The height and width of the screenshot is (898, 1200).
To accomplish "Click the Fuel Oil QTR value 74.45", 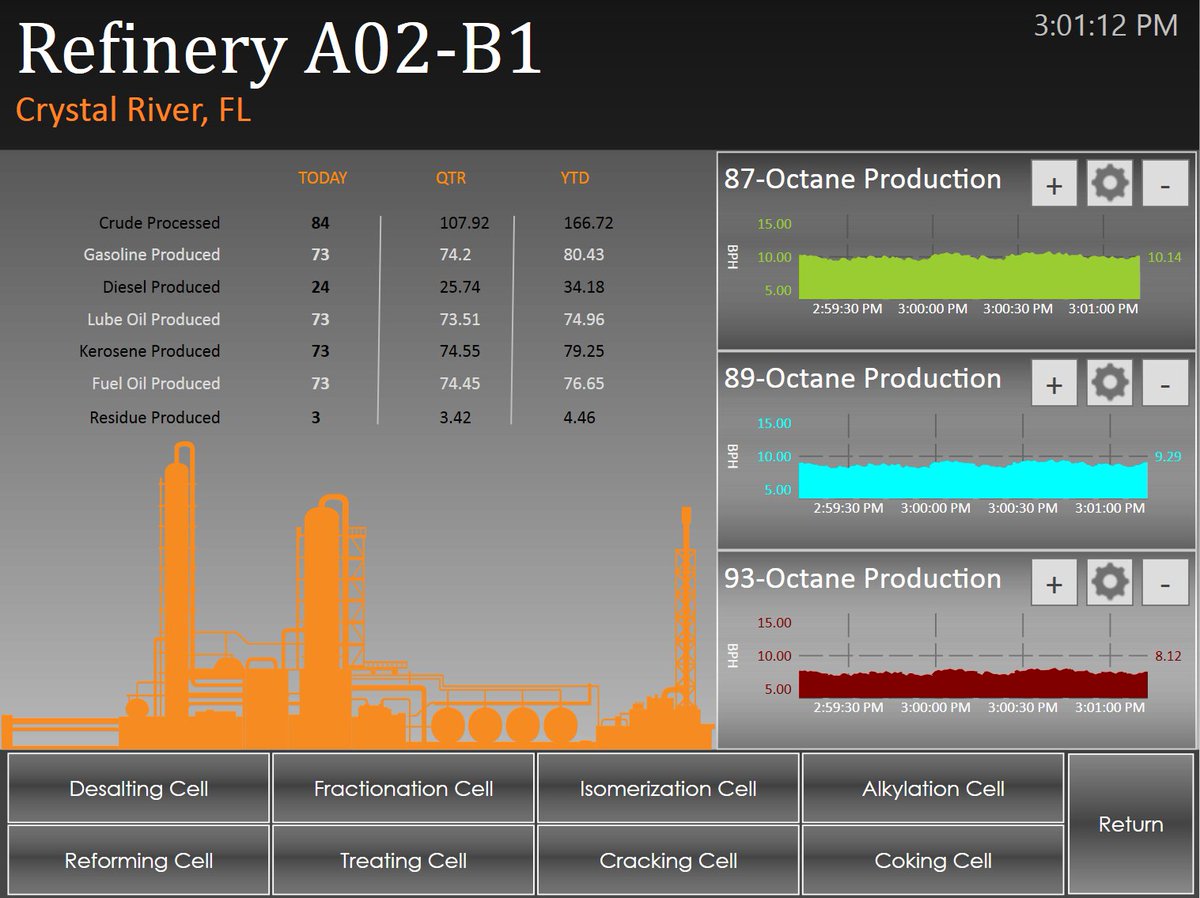I will [x=460, y=383].
